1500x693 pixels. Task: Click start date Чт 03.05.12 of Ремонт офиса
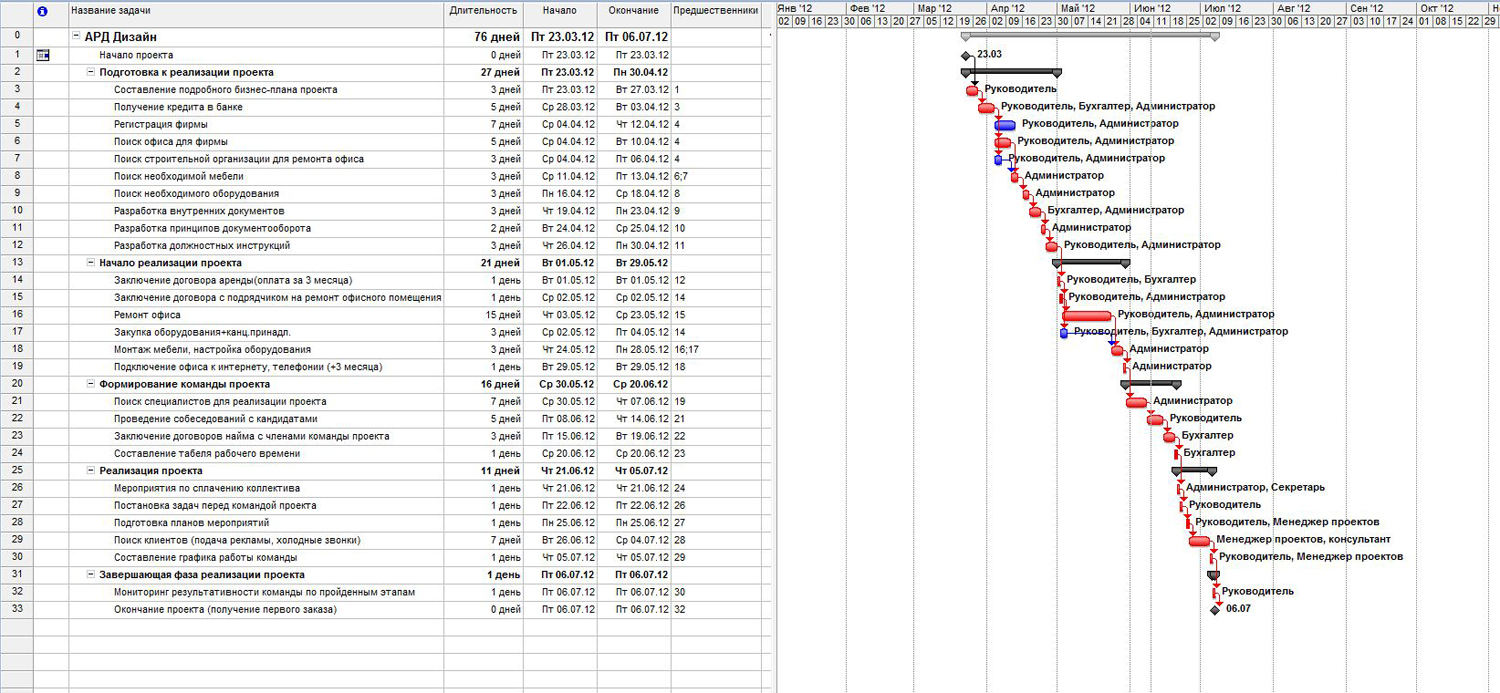[560, 315]
